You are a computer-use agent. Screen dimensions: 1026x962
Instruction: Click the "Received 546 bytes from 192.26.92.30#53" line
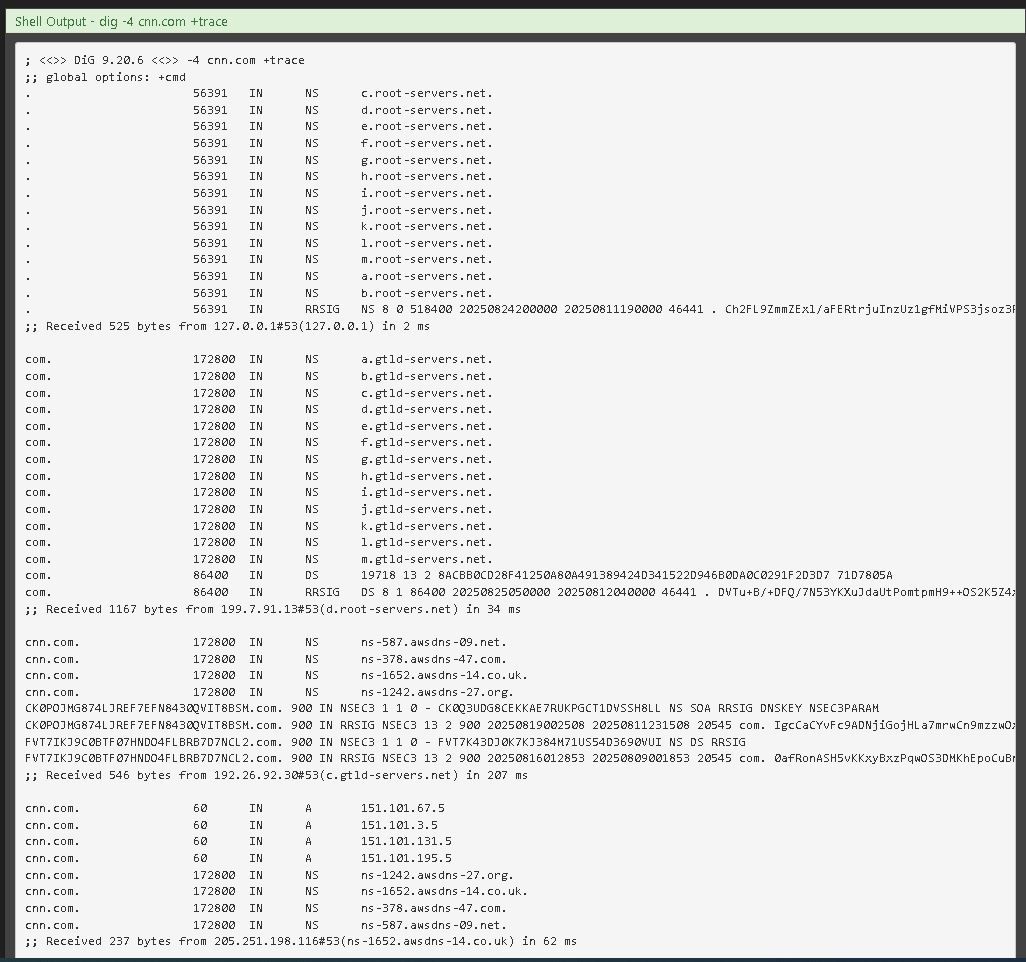(277, 775)
